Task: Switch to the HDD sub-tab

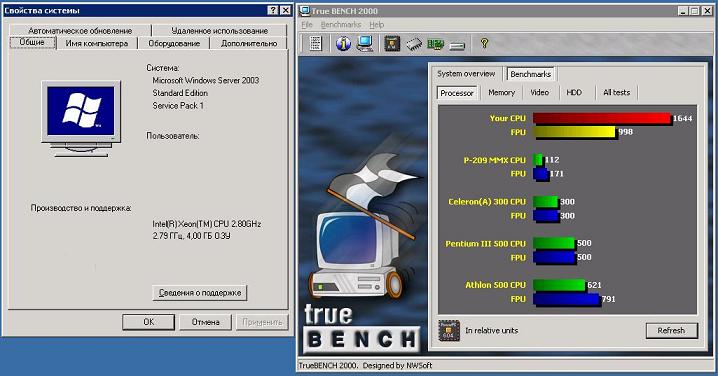Action: pyautogui.click(x=574, y=93)
